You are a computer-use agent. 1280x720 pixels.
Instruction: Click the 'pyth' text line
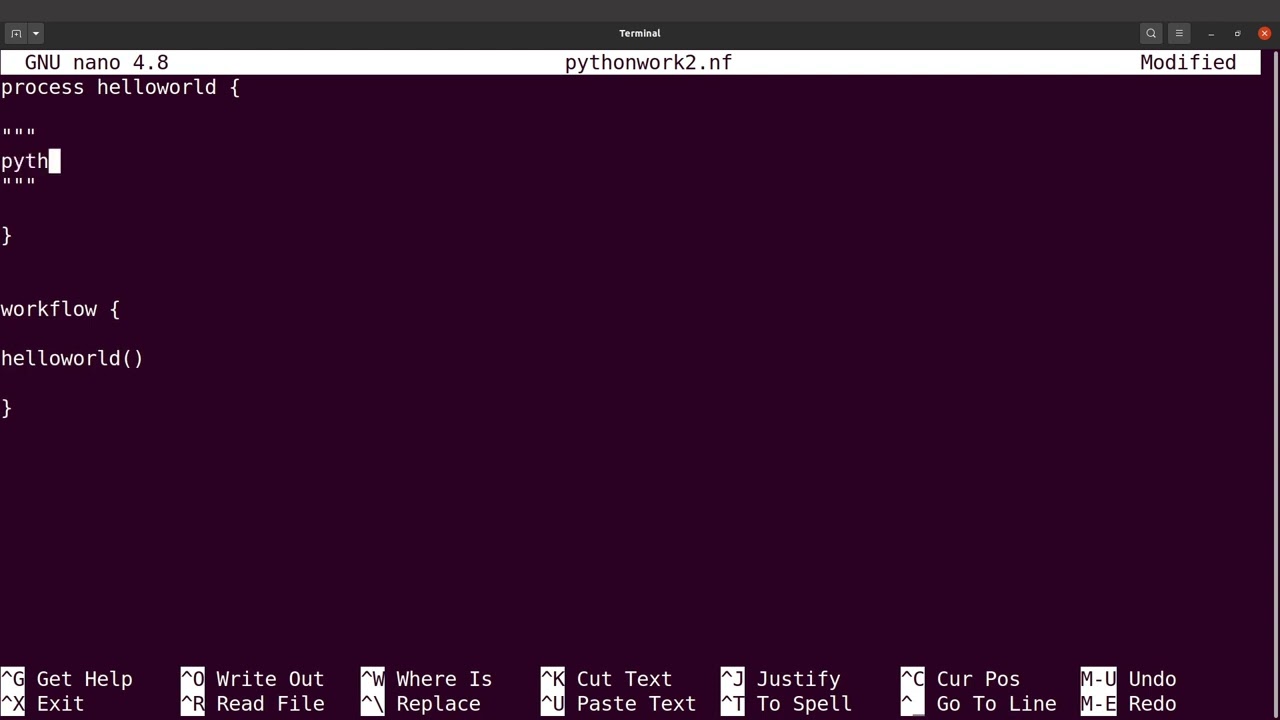click(25, 161)
